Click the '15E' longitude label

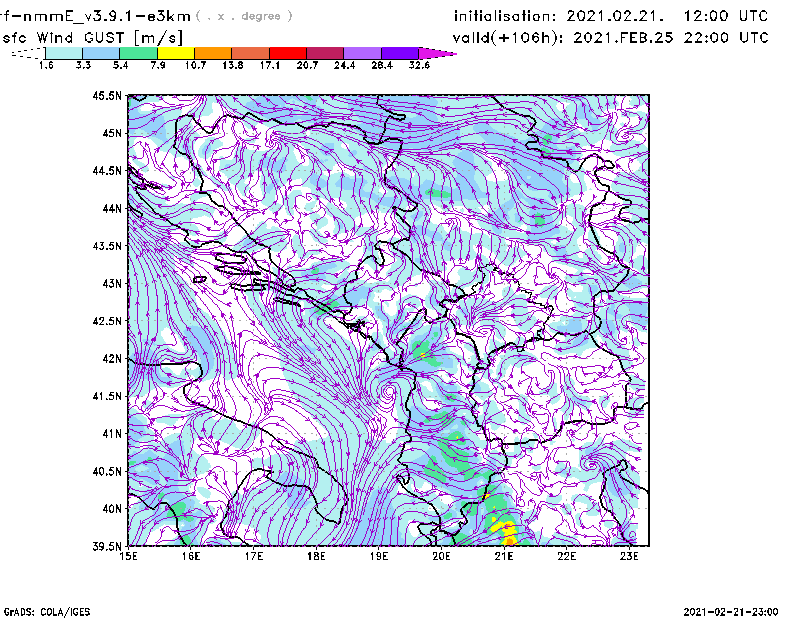tap(128, 556)
